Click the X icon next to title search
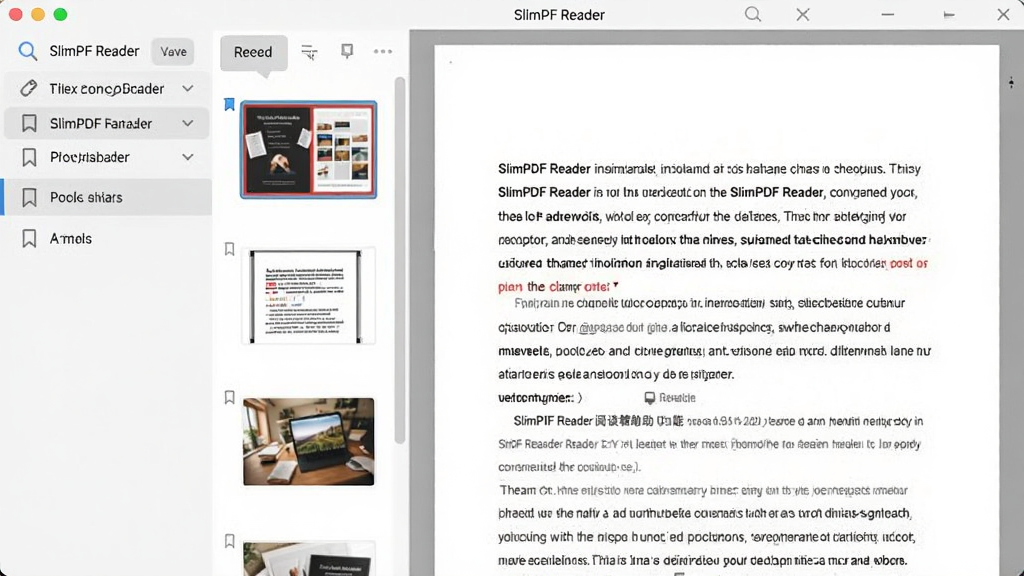Screen dimensions: 1024x576 click(803, 14)
